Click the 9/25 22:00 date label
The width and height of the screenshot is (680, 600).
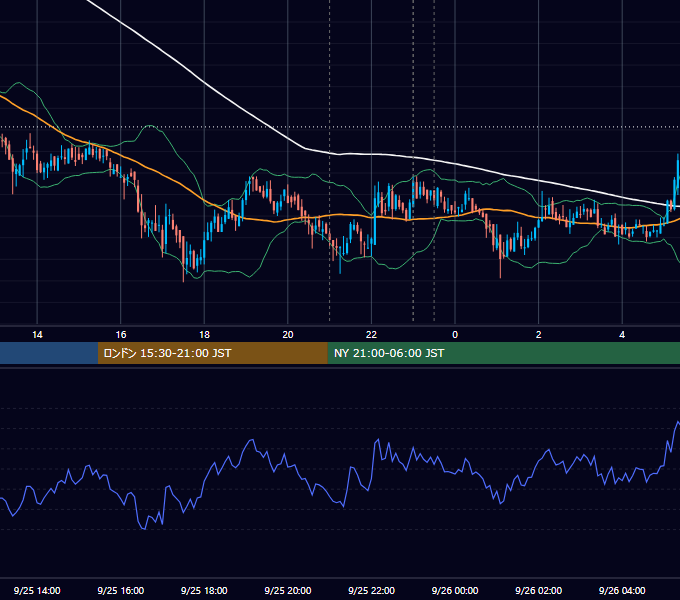[x=371, y=590]
